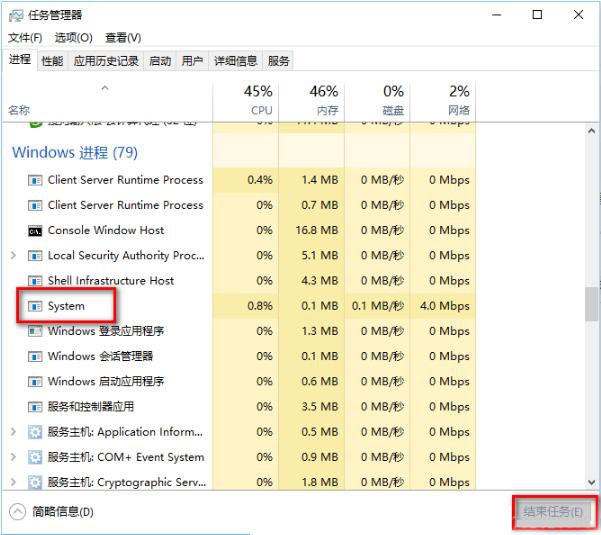Maximize the Task Manager window
The image size is (601, 535).
[x=537, y=15]
